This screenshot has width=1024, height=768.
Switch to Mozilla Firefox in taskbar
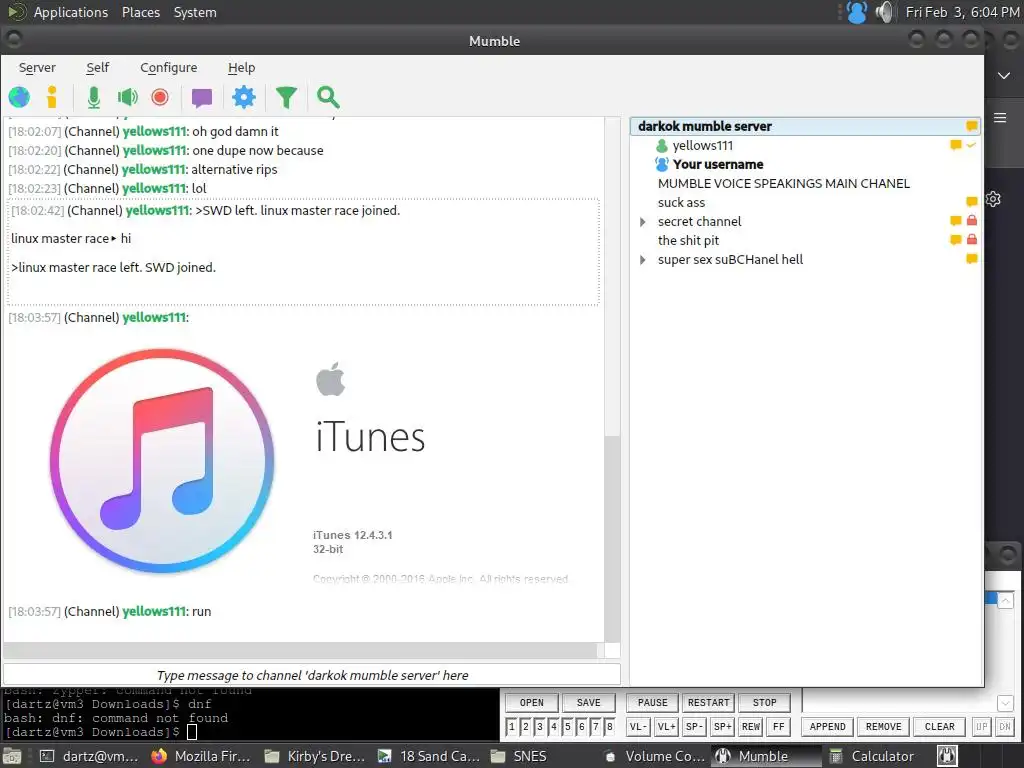(x=200, y=756)
